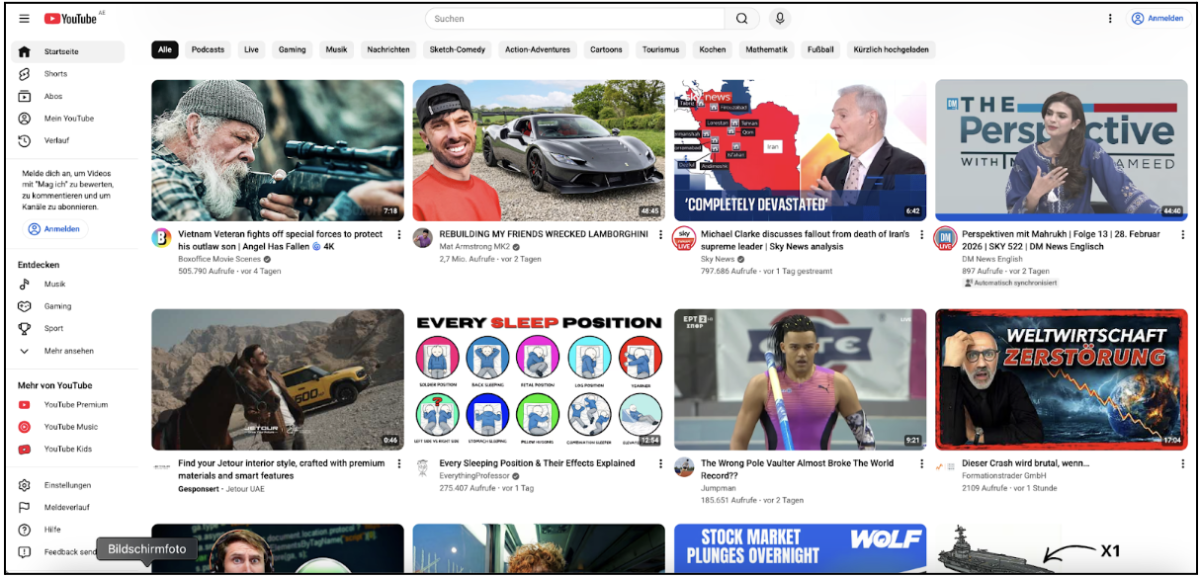Viewport: 1200px width, 577px height.
Task: Click the YouTube logo
Action: (70, 18)
